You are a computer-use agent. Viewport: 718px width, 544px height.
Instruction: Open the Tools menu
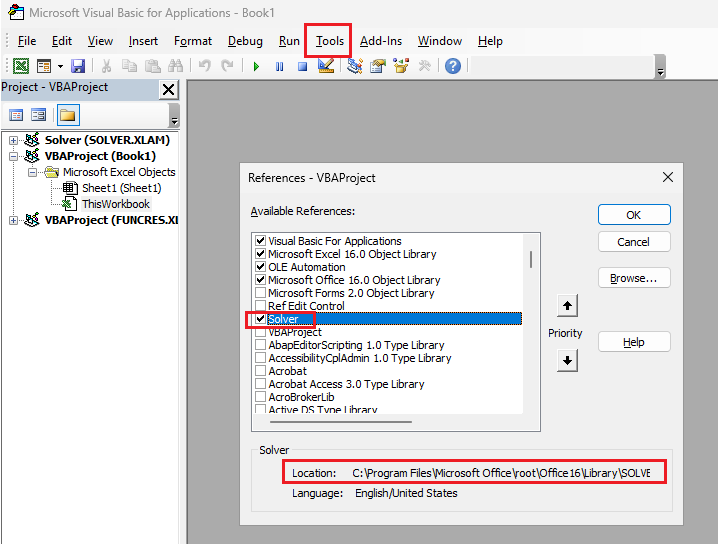[330, 41]
